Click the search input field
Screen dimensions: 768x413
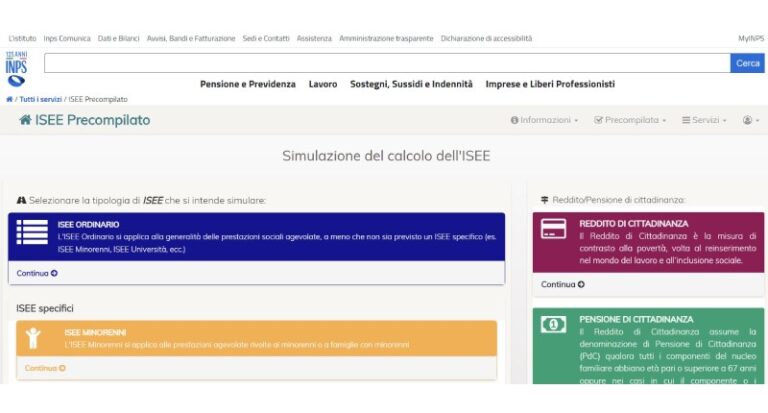click(387, 63)
